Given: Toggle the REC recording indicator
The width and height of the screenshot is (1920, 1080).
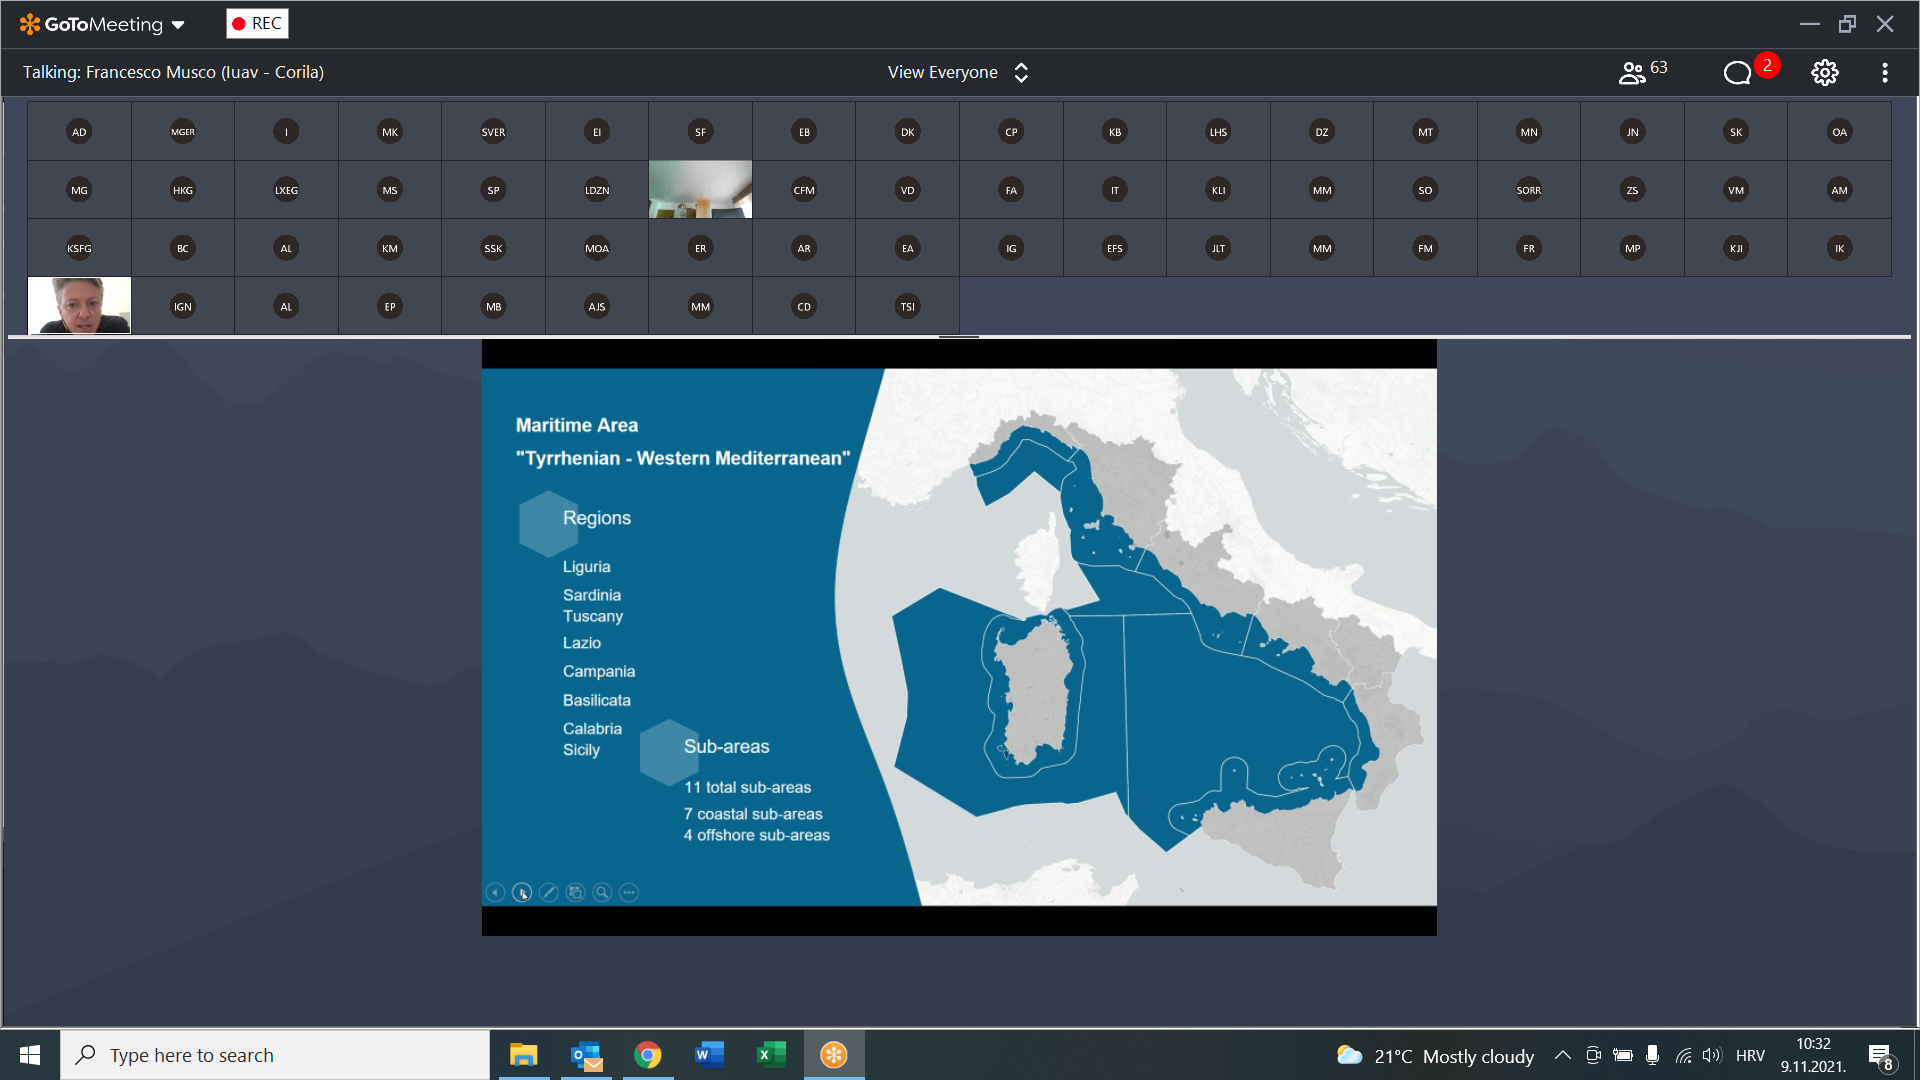Looking at the screenshot, I should (257, 23).
